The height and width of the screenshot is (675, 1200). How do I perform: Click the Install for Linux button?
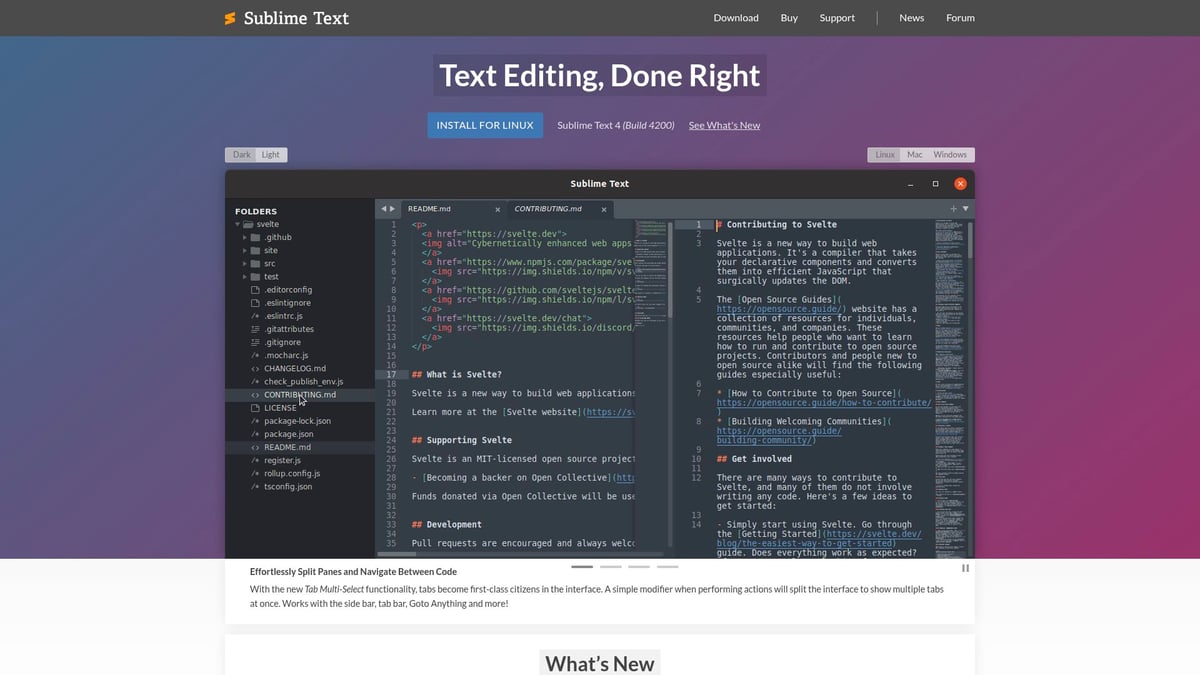pos(485,125)
